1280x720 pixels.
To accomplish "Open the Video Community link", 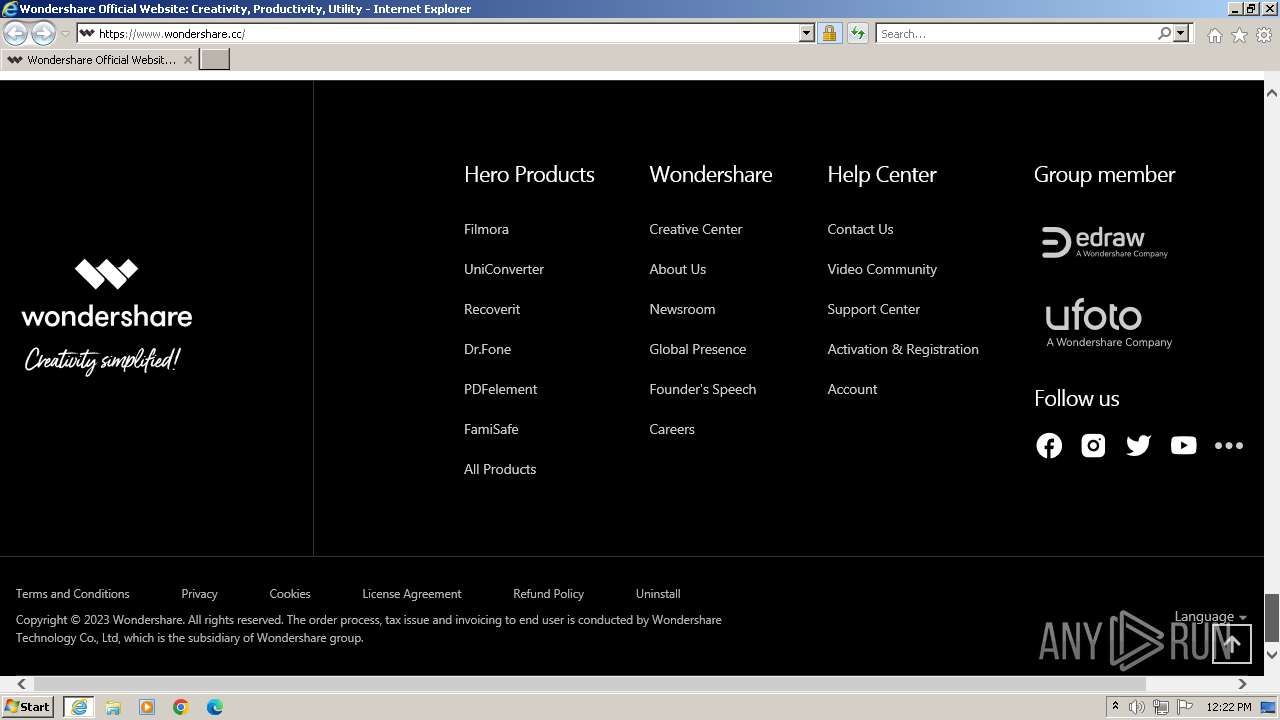I will (x=882, y=269).
